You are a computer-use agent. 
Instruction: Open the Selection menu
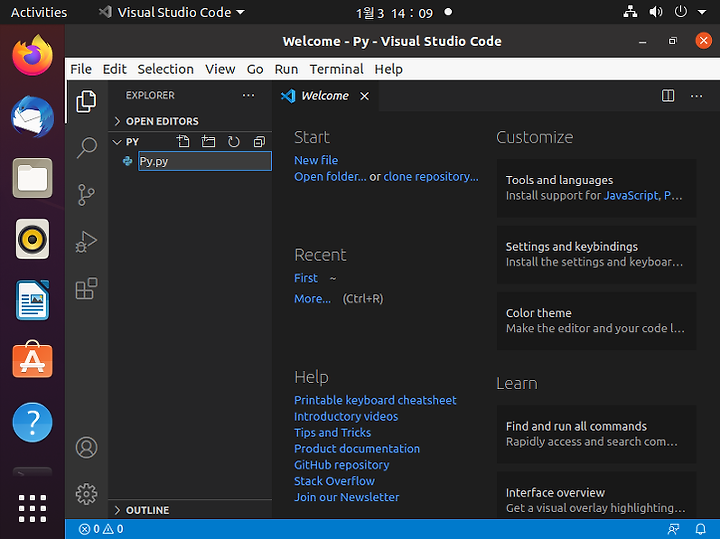pyautogui.click(x=165, y=69)
